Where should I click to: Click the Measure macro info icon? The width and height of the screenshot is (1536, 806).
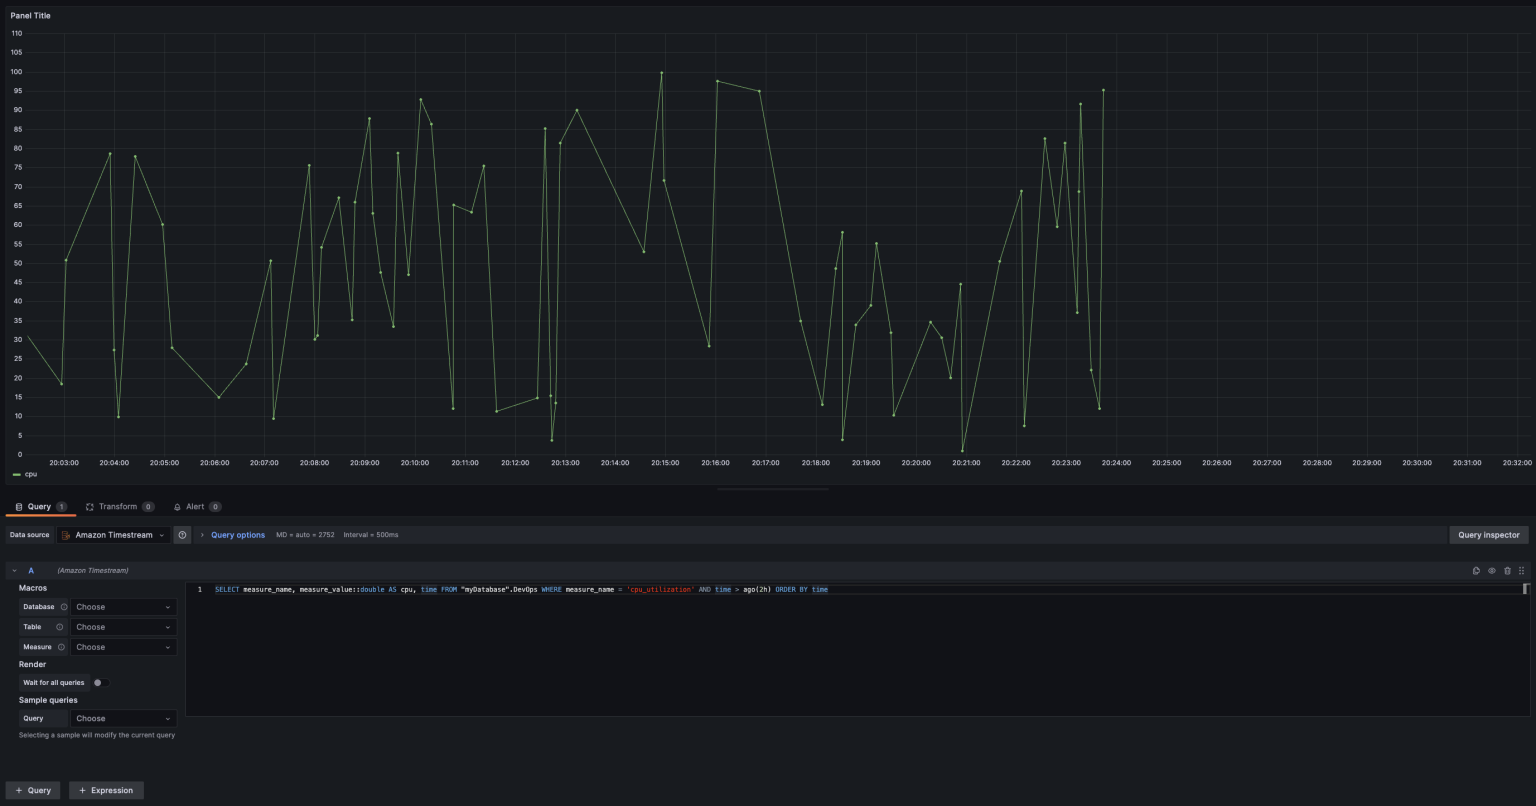pos(60,647)
